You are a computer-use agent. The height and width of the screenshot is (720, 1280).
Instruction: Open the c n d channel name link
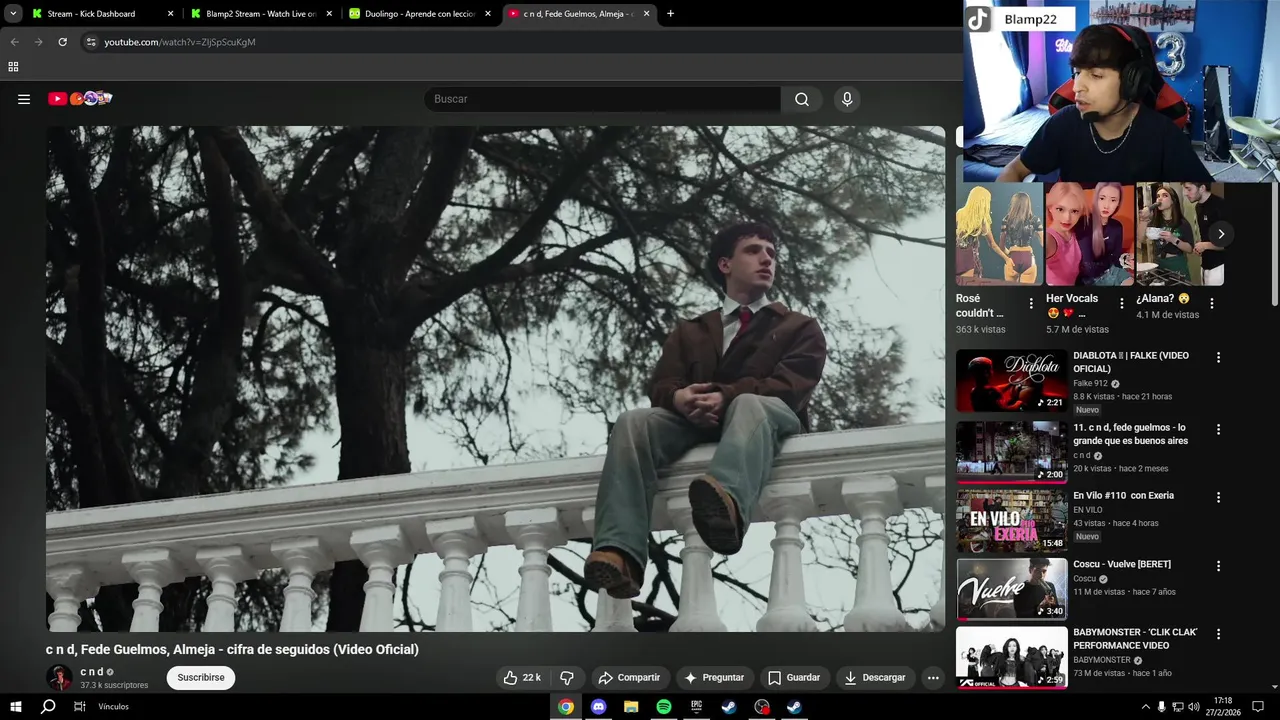click(92, 672)
